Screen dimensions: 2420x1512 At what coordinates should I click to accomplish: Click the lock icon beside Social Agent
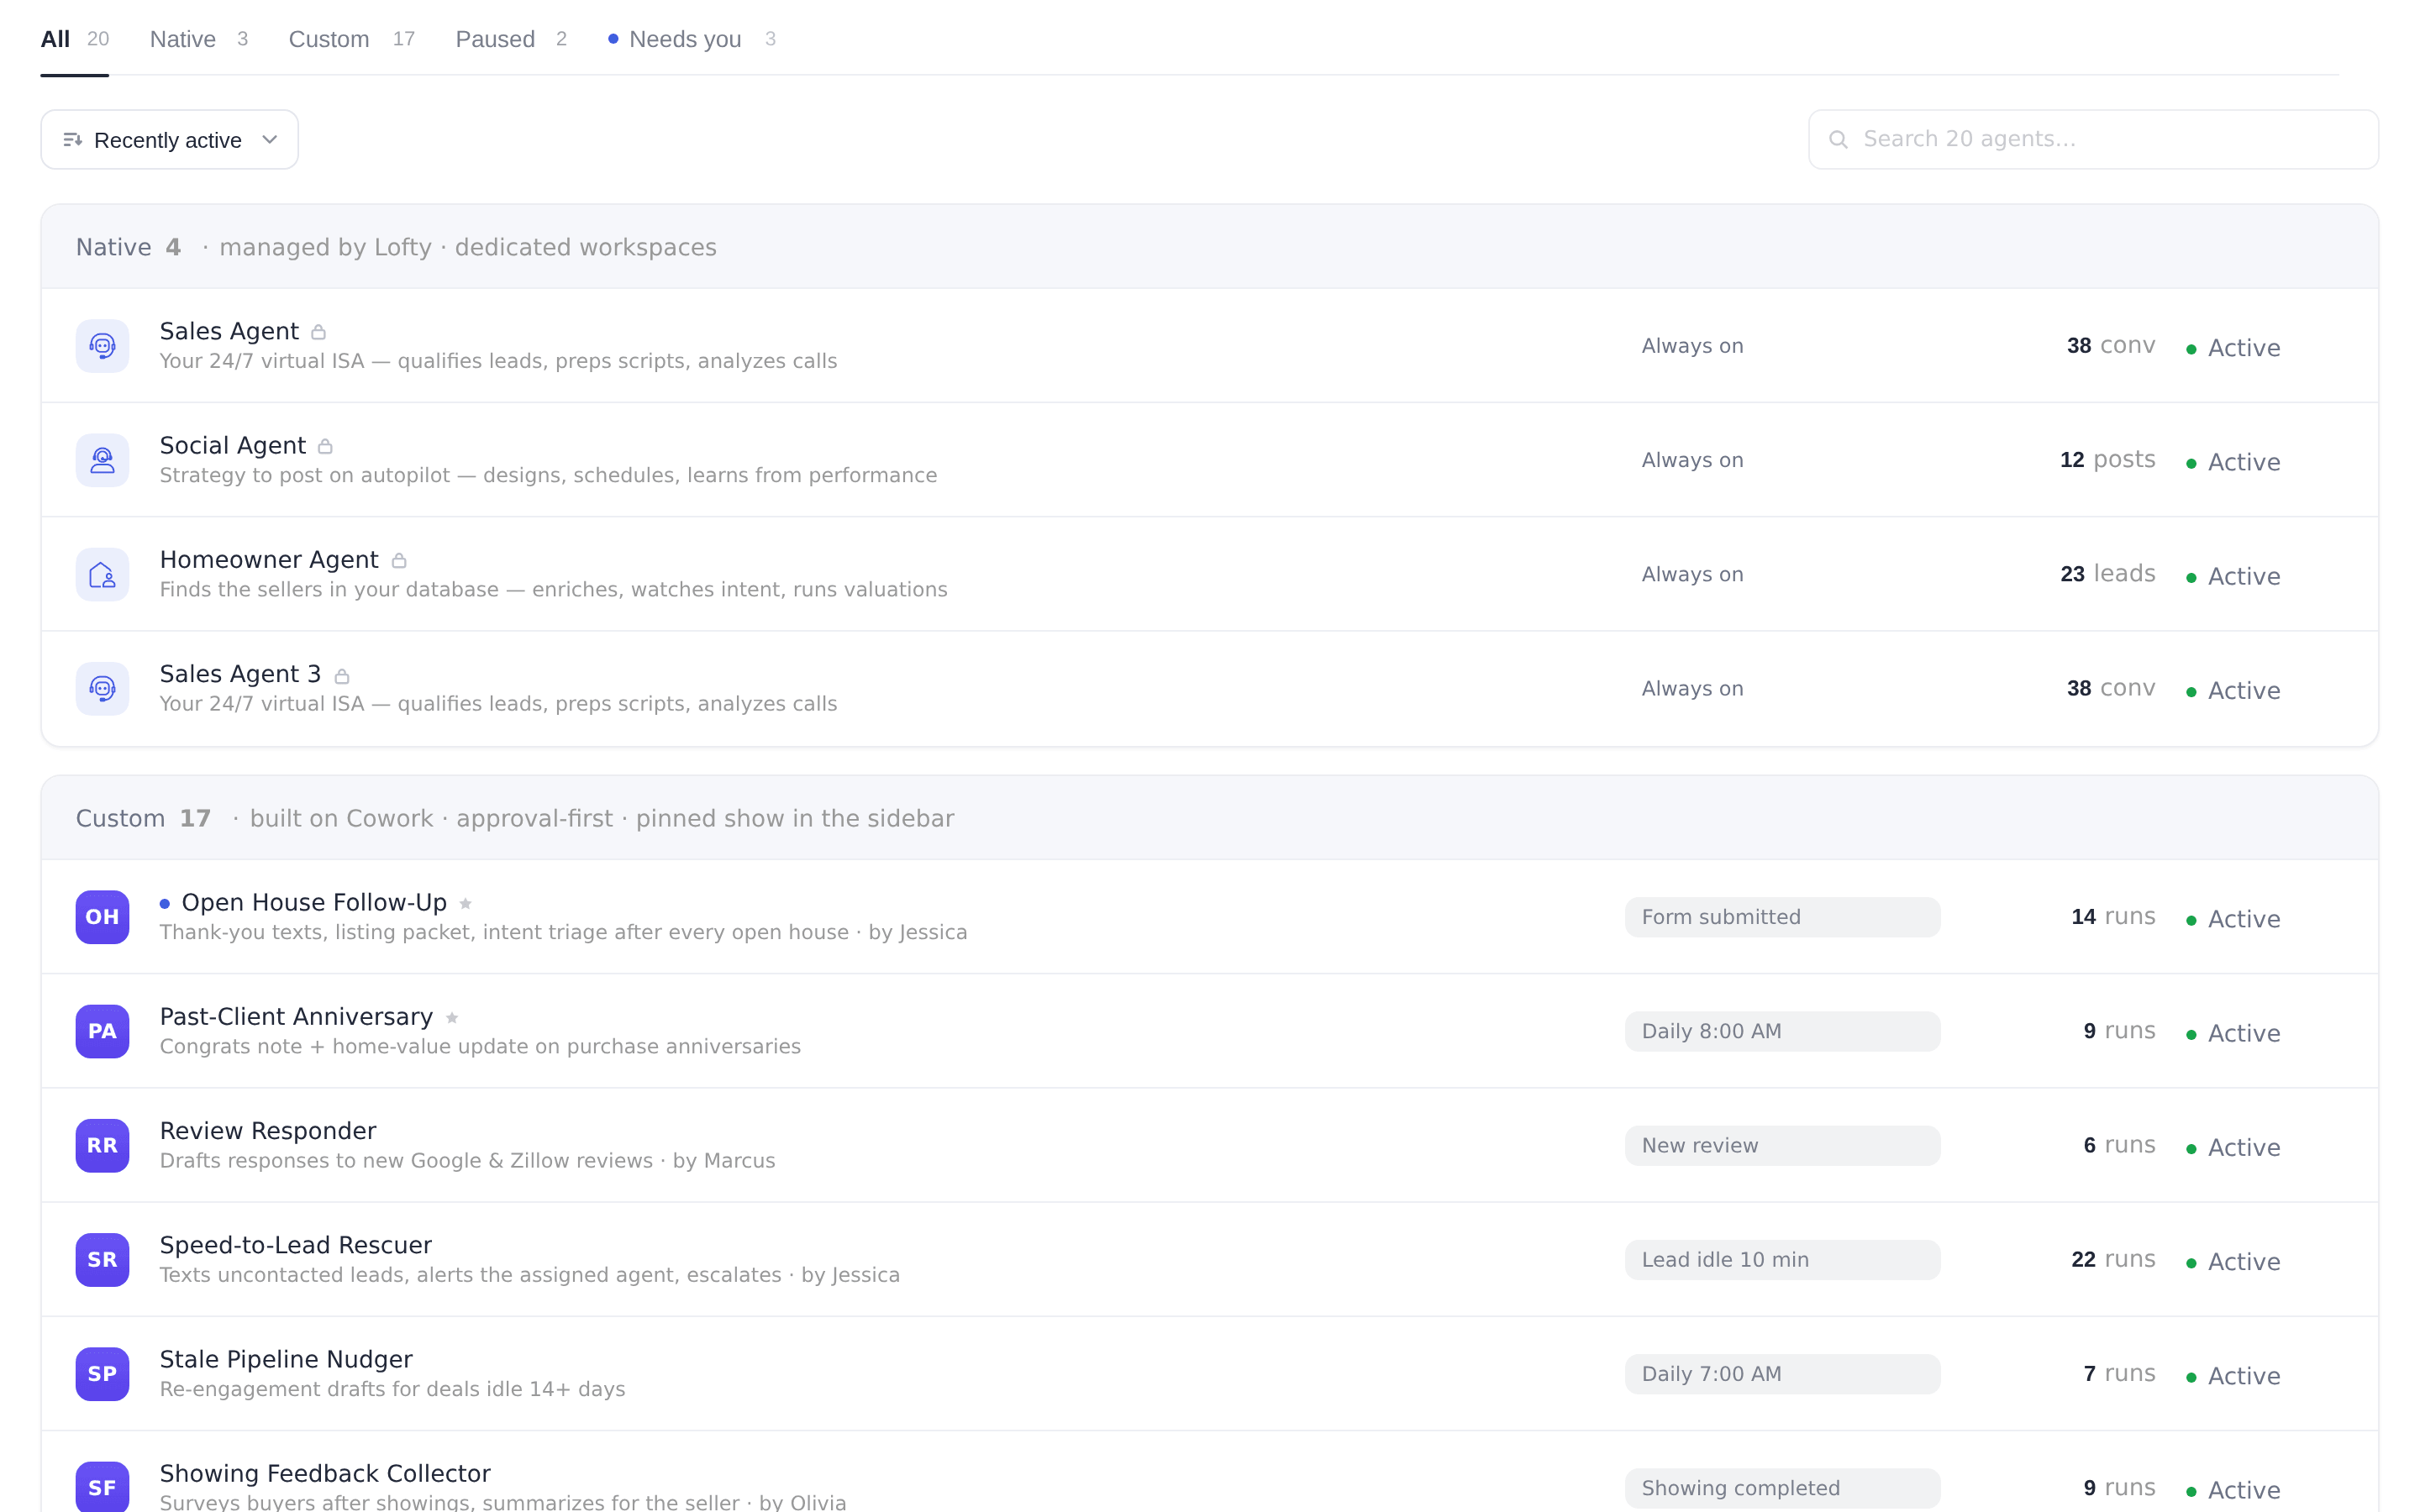pyautogui.click(x=325, y=446)
